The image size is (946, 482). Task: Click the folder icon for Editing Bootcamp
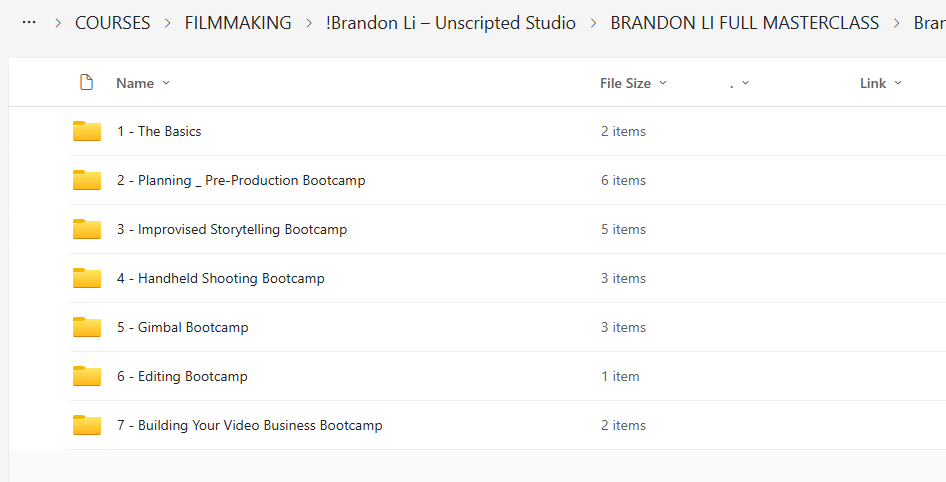tap(87, 376)
